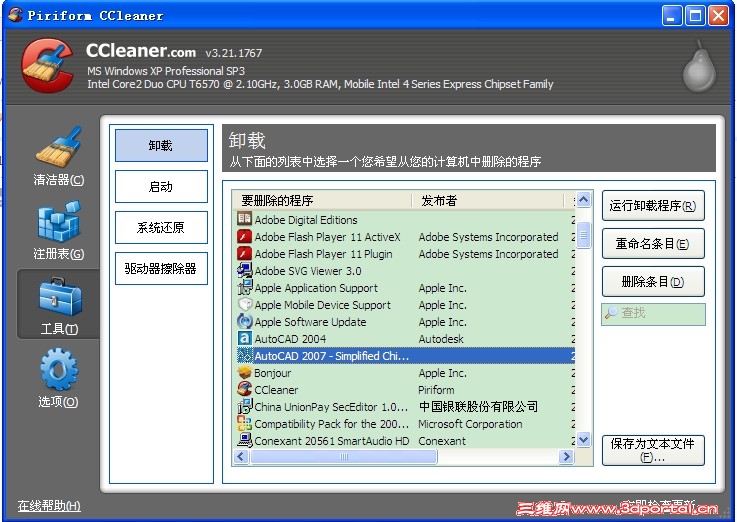Click publisher cell Piriform

436,390
